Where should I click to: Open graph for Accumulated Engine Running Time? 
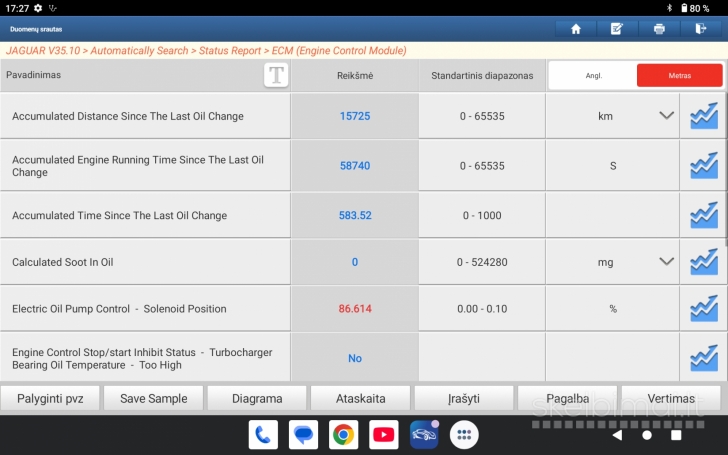704,165
